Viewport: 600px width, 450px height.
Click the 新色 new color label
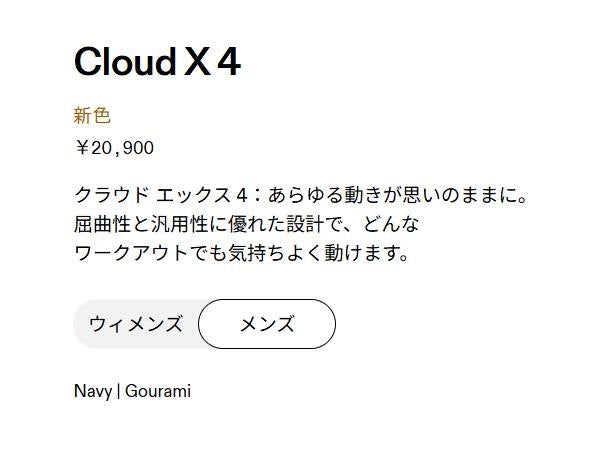(x=92, y=116)
